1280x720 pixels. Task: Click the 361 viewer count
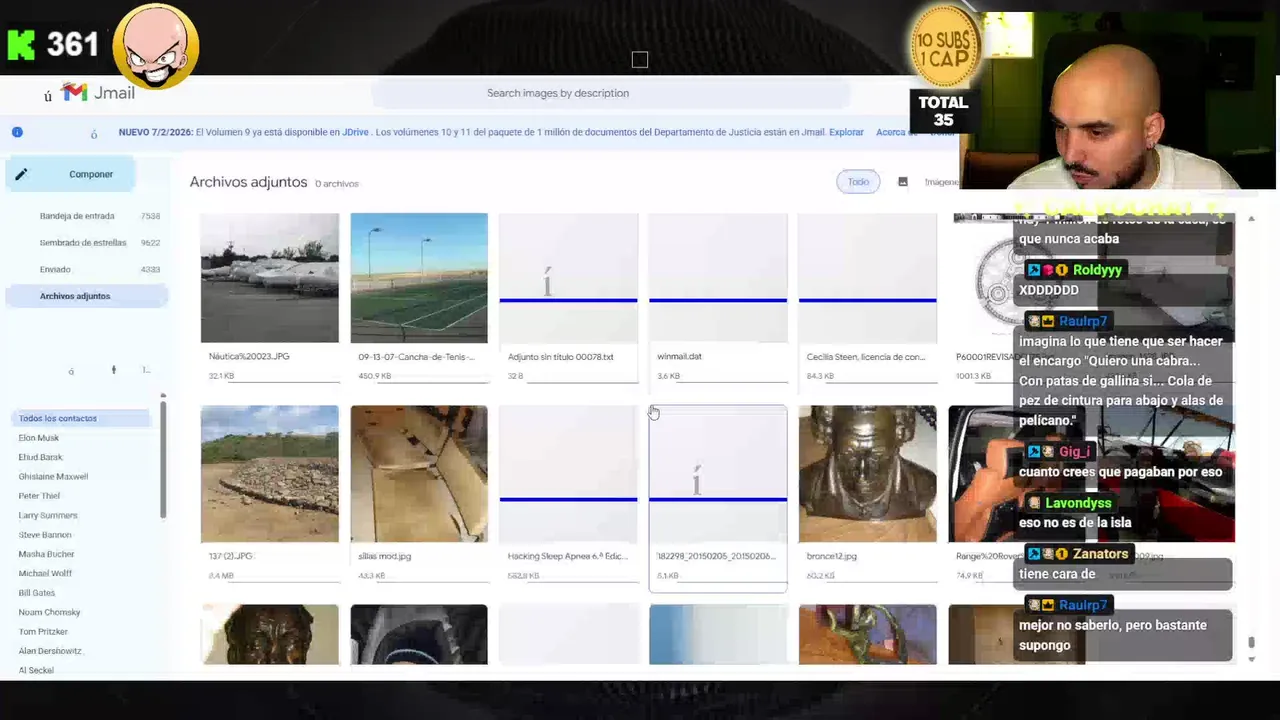click(72, 45)
